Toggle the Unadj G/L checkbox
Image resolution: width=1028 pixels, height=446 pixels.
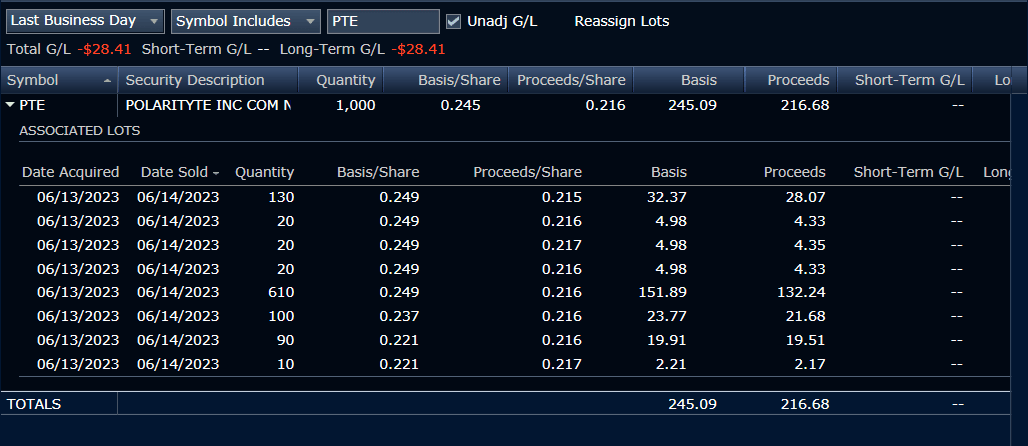[x=454, y=21]
